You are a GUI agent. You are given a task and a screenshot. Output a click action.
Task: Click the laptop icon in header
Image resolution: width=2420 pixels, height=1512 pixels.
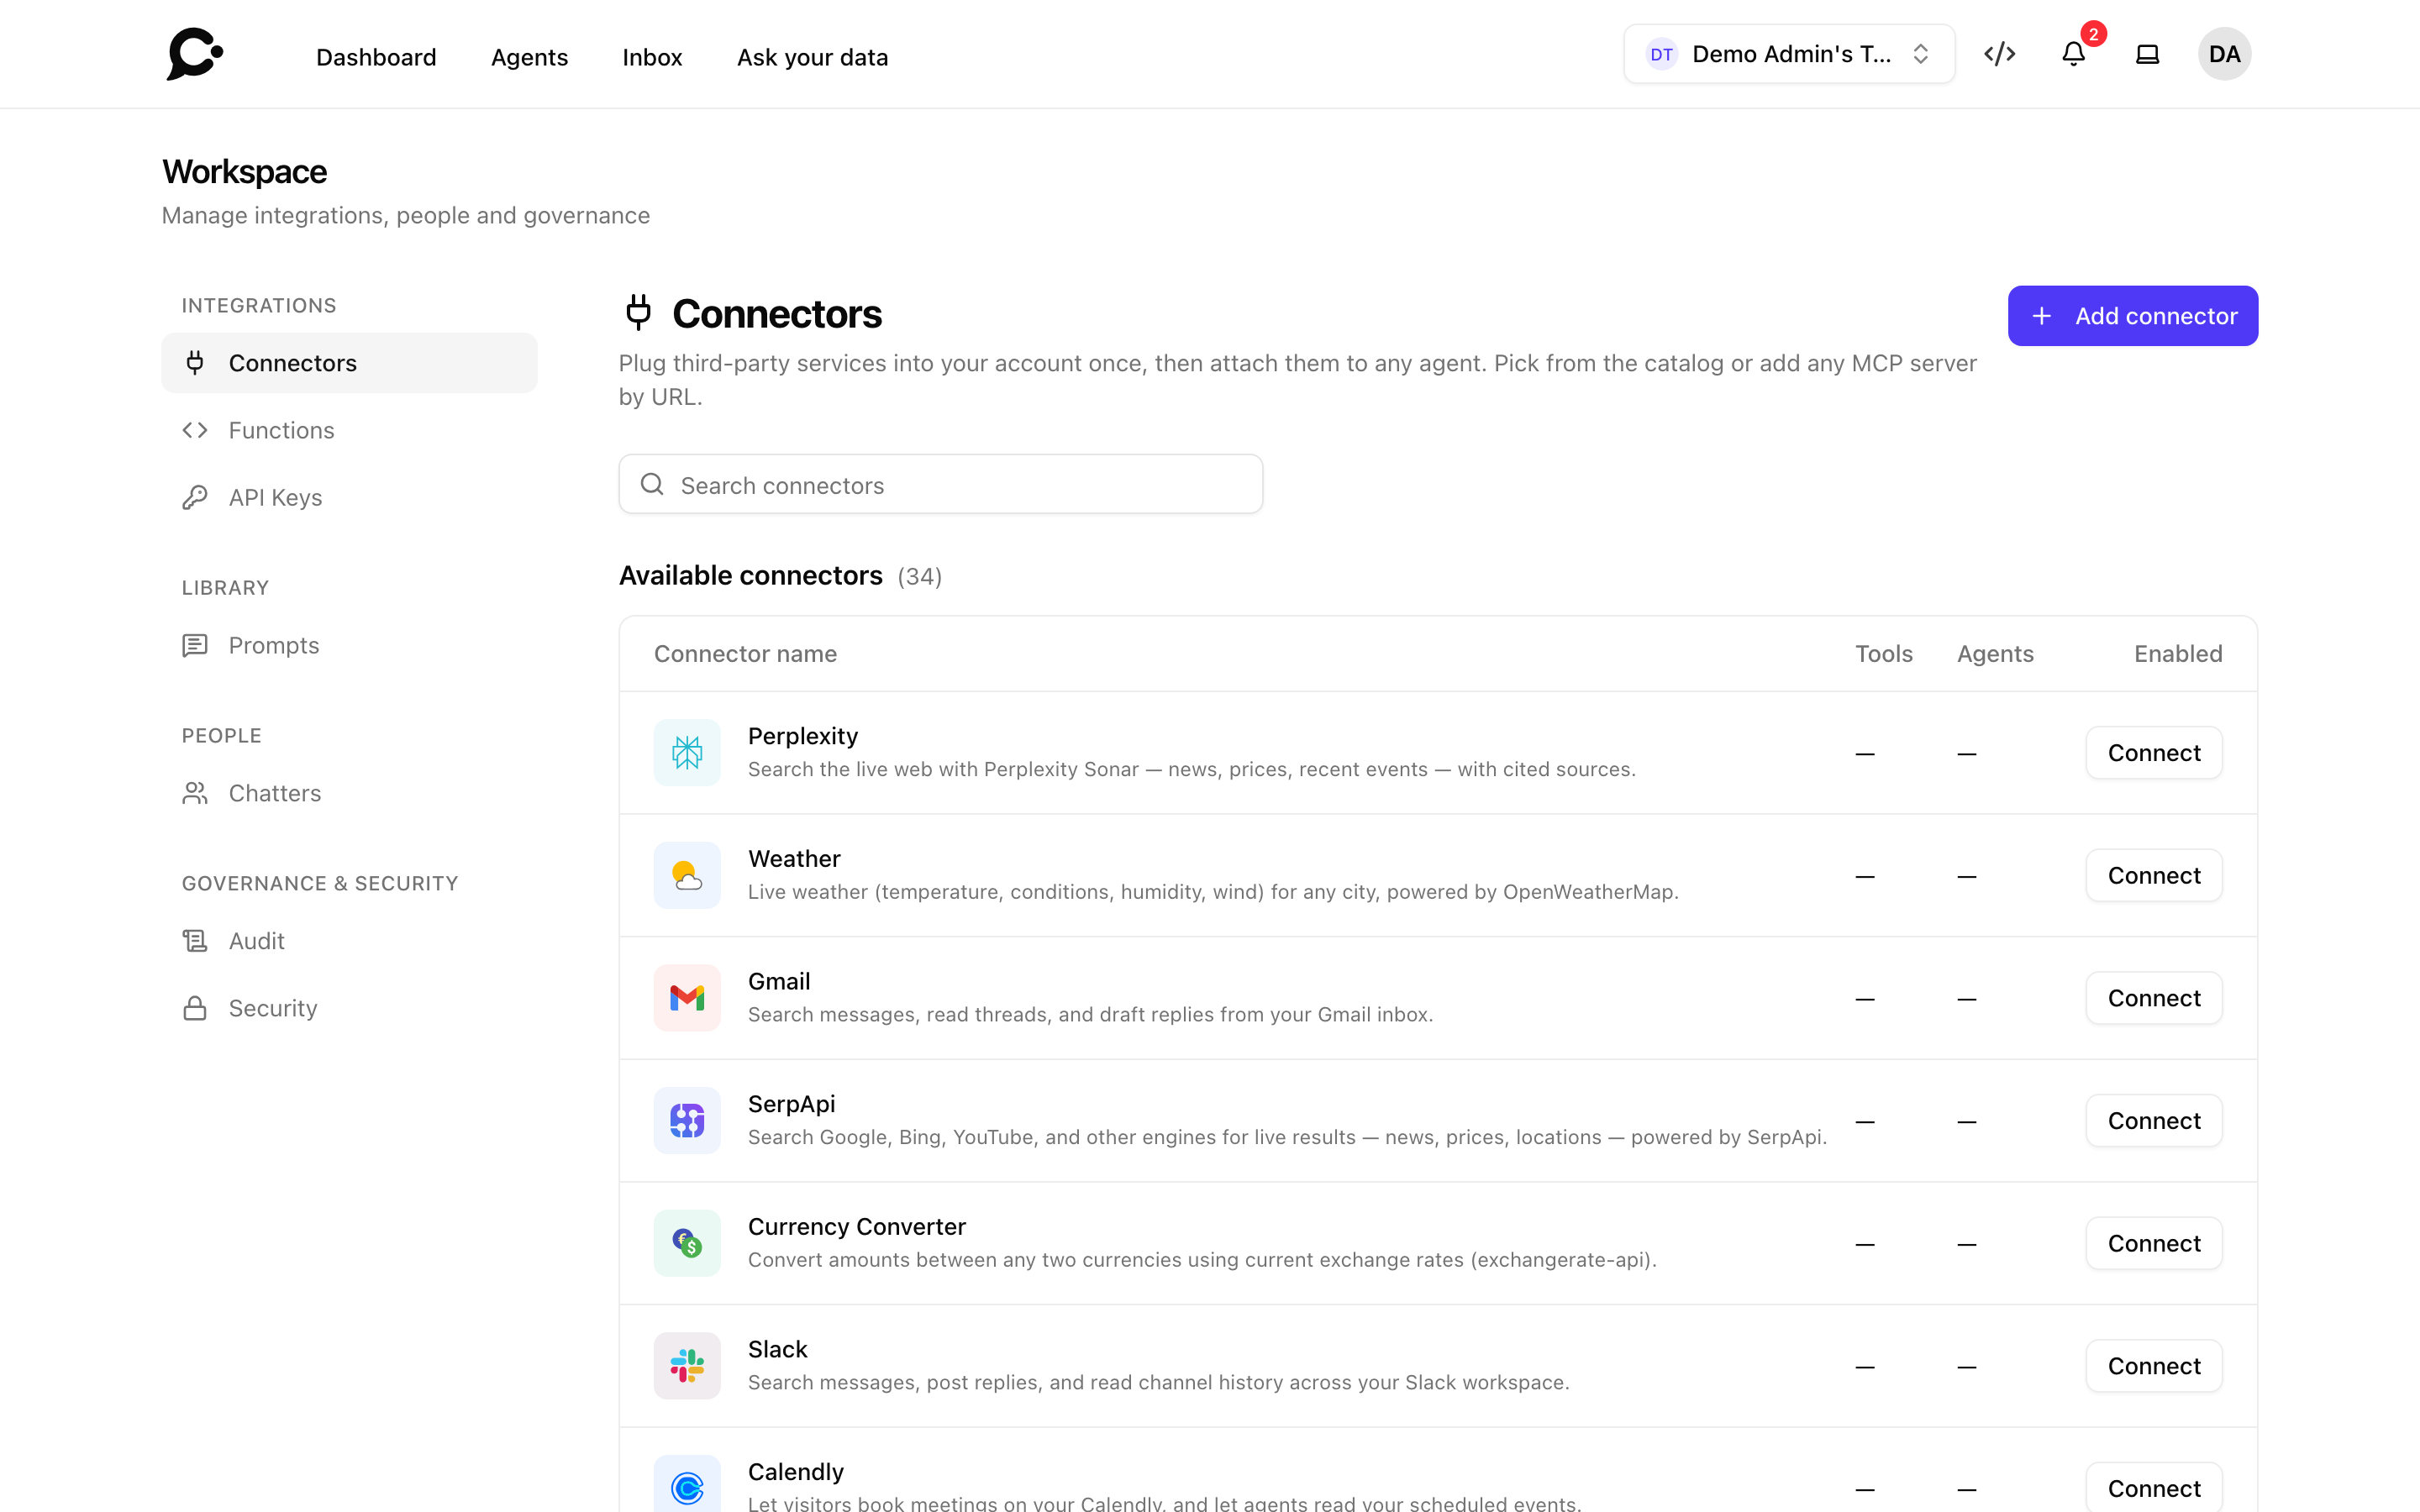(x=2147, y=54)
